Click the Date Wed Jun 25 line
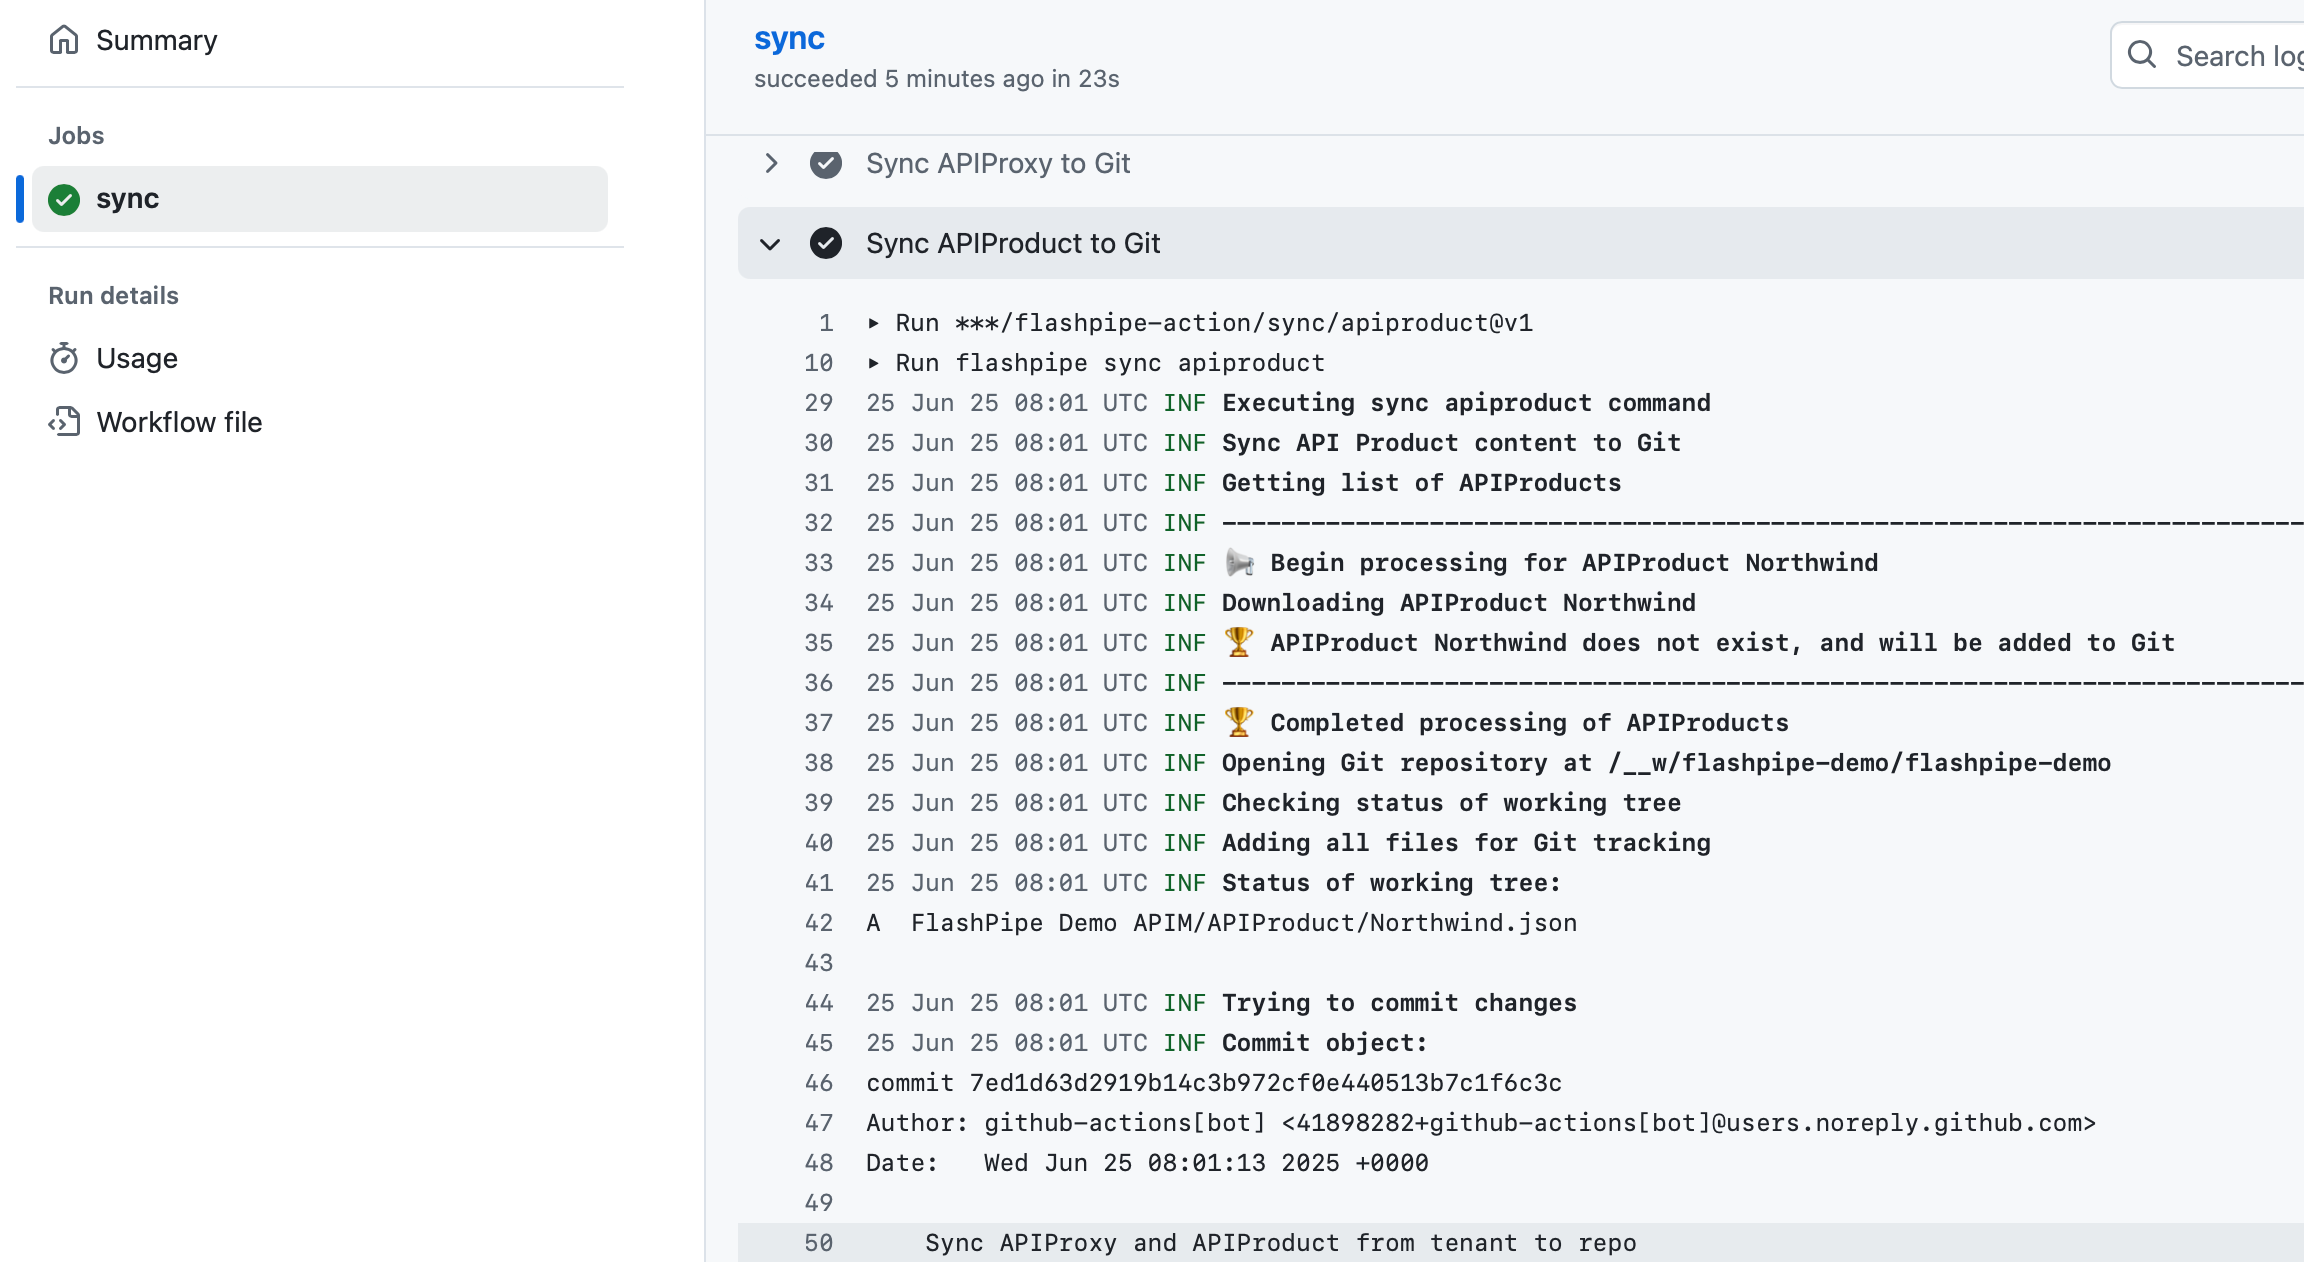This screenshot has width=2304, height=1262. pos(1147,1163)
